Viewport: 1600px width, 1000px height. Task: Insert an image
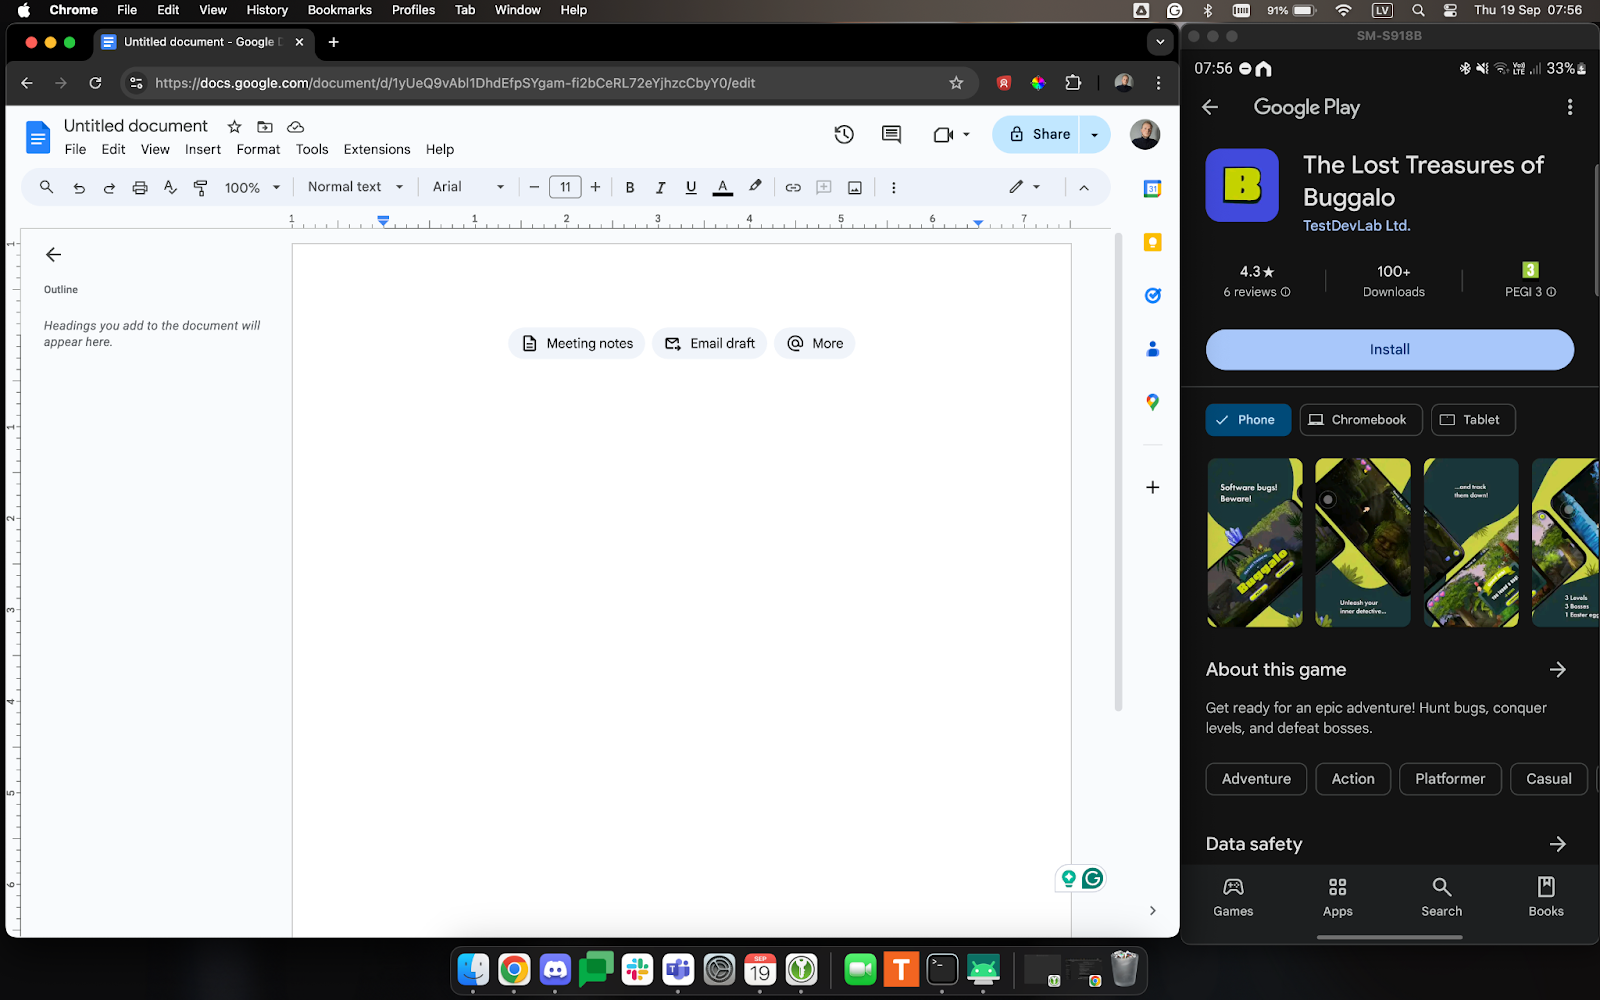(x=855, y=187)
